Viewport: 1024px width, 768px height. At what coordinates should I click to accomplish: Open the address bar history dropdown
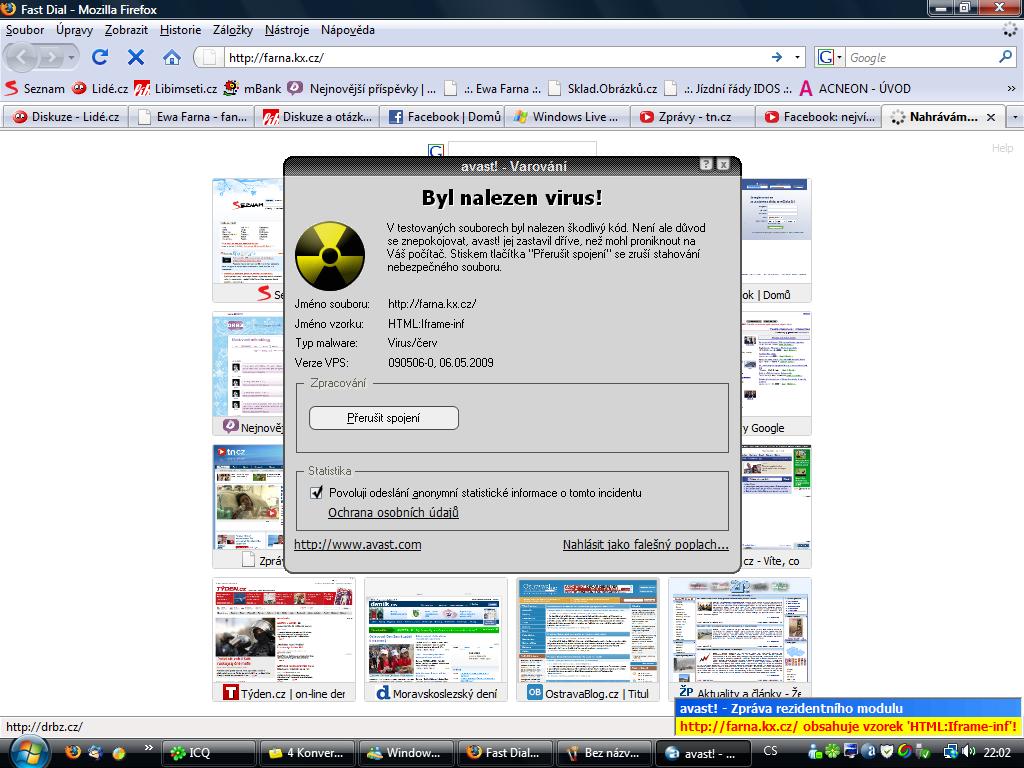(x=797, y=57)
